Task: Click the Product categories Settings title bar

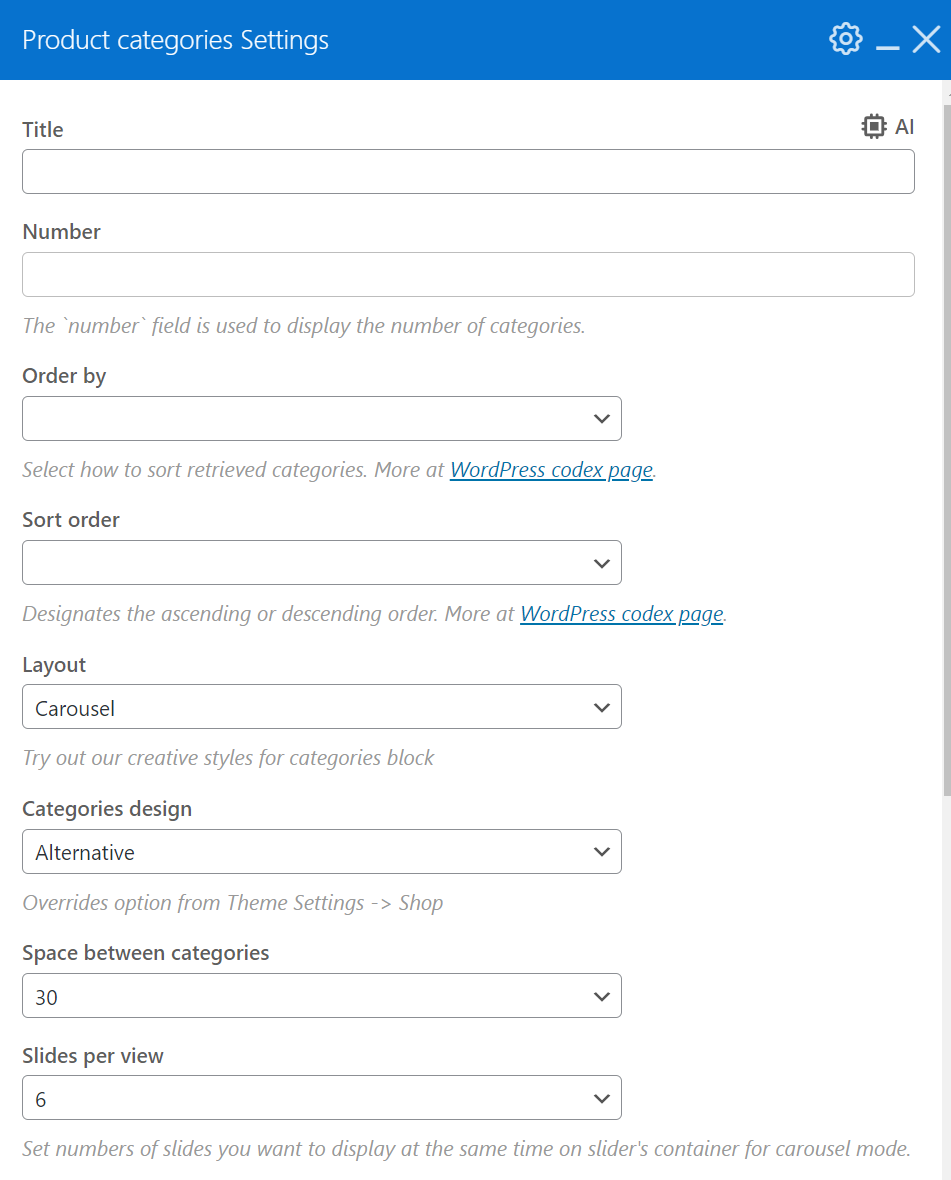Action: [400, 40]
